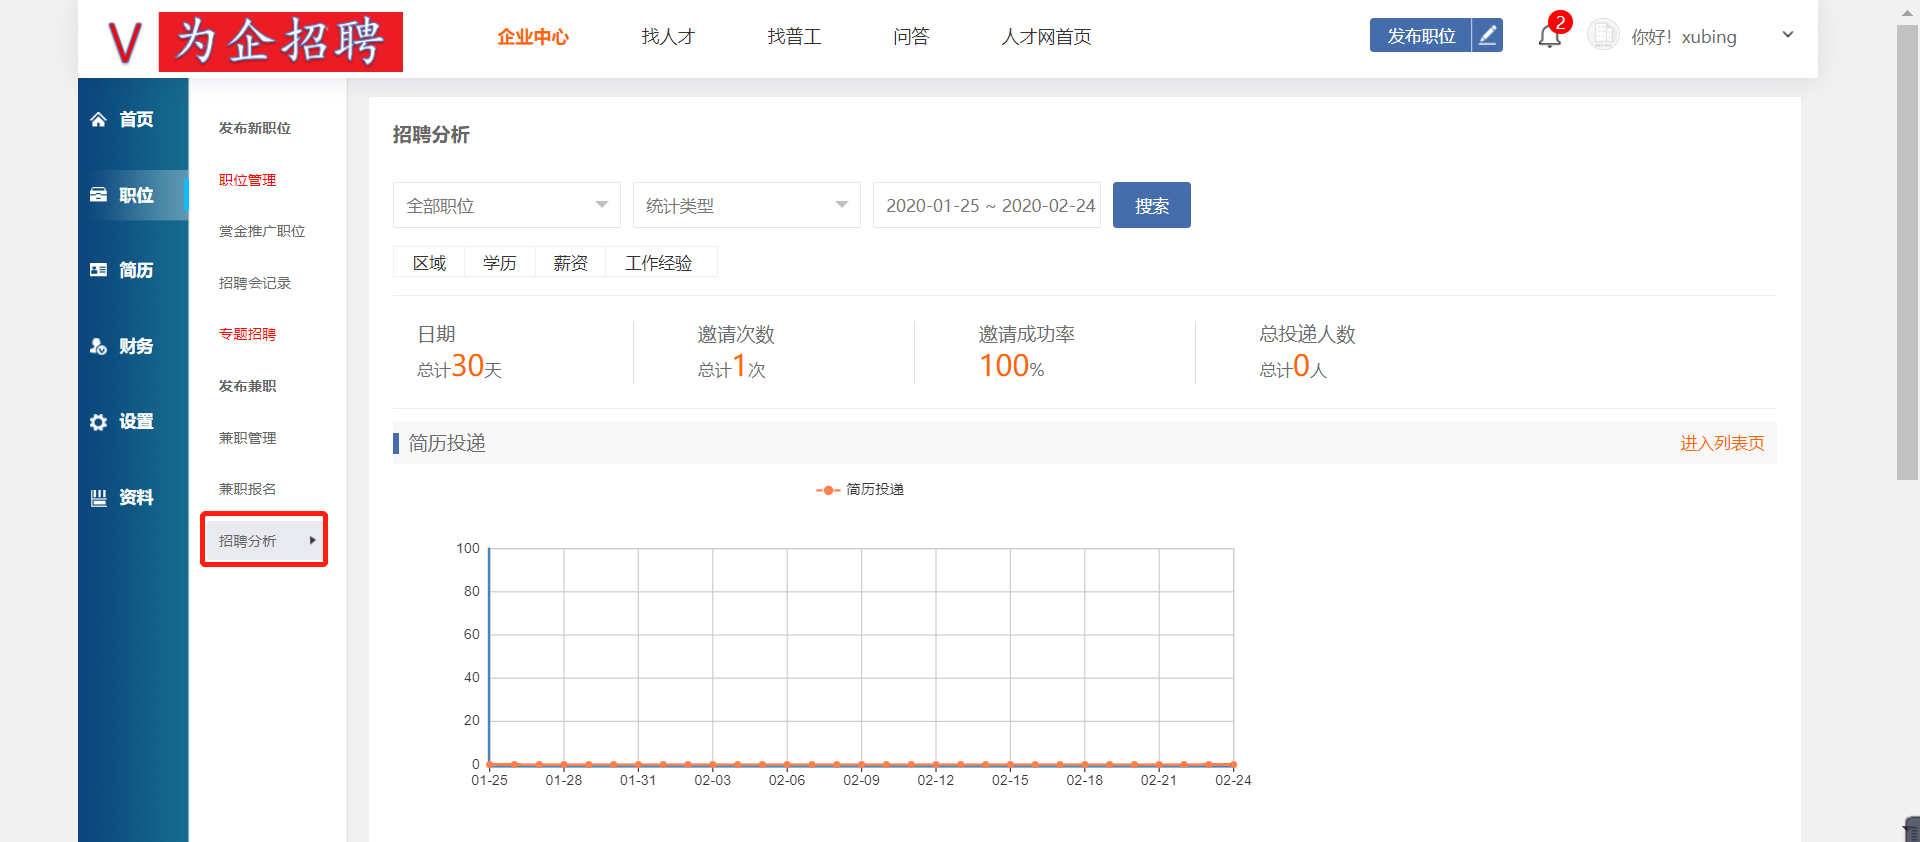
Task: Click the 为企招聘 site logo
Action: click(254, 41)
